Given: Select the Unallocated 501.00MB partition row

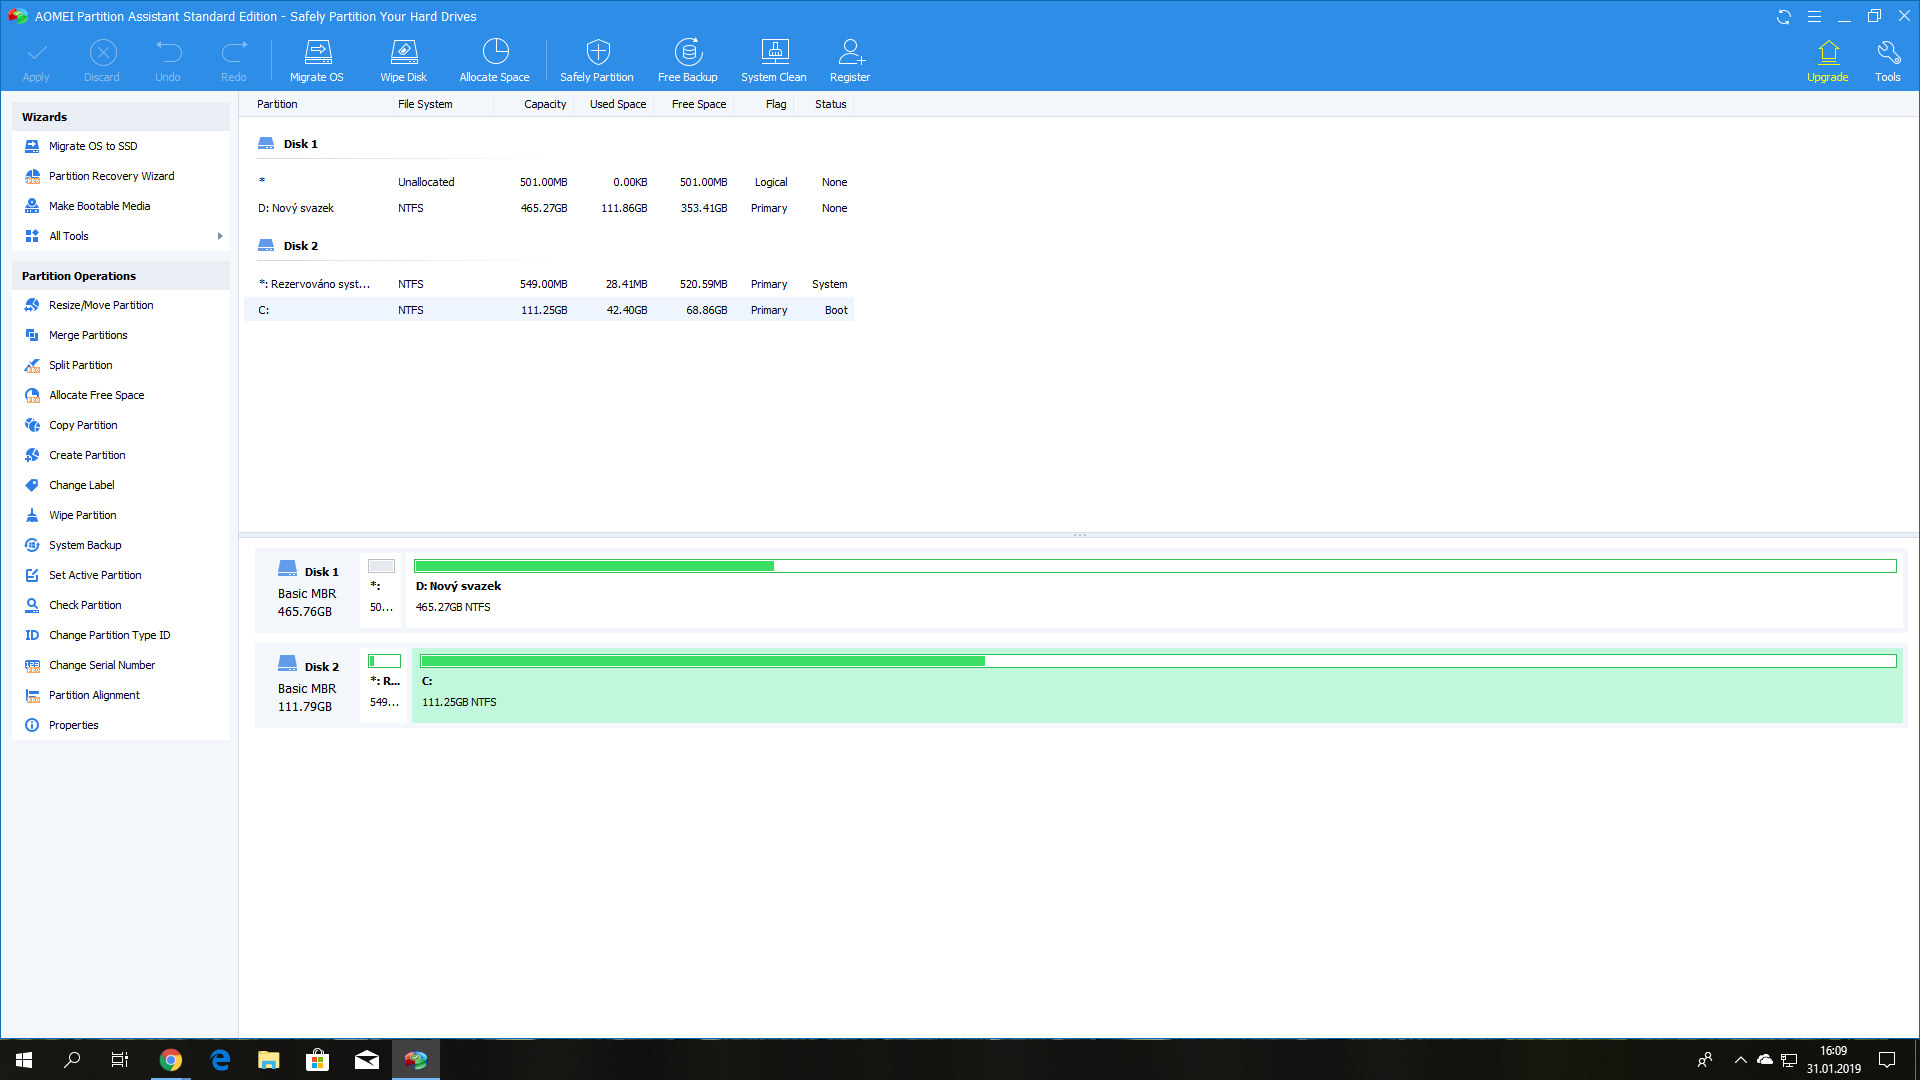Looking at the screenshot, I should click(550, 182).
